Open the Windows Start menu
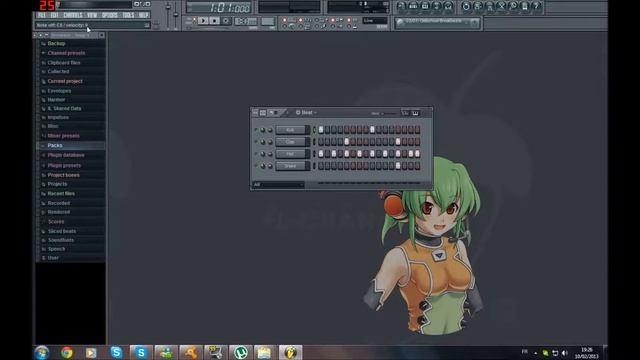 (x=42, y=352)
